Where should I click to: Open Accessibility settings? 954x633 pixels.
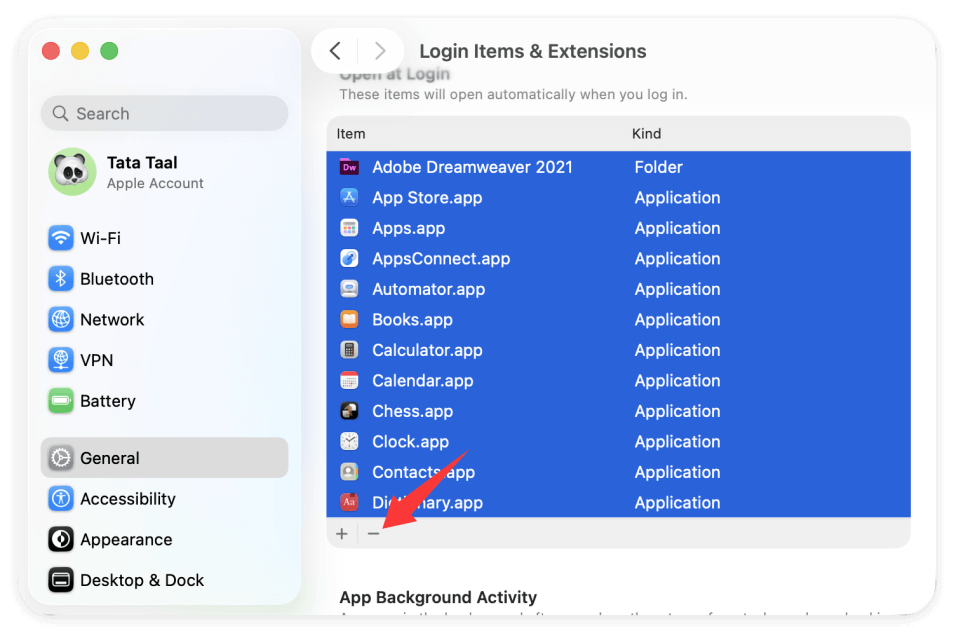coord(126,499)
